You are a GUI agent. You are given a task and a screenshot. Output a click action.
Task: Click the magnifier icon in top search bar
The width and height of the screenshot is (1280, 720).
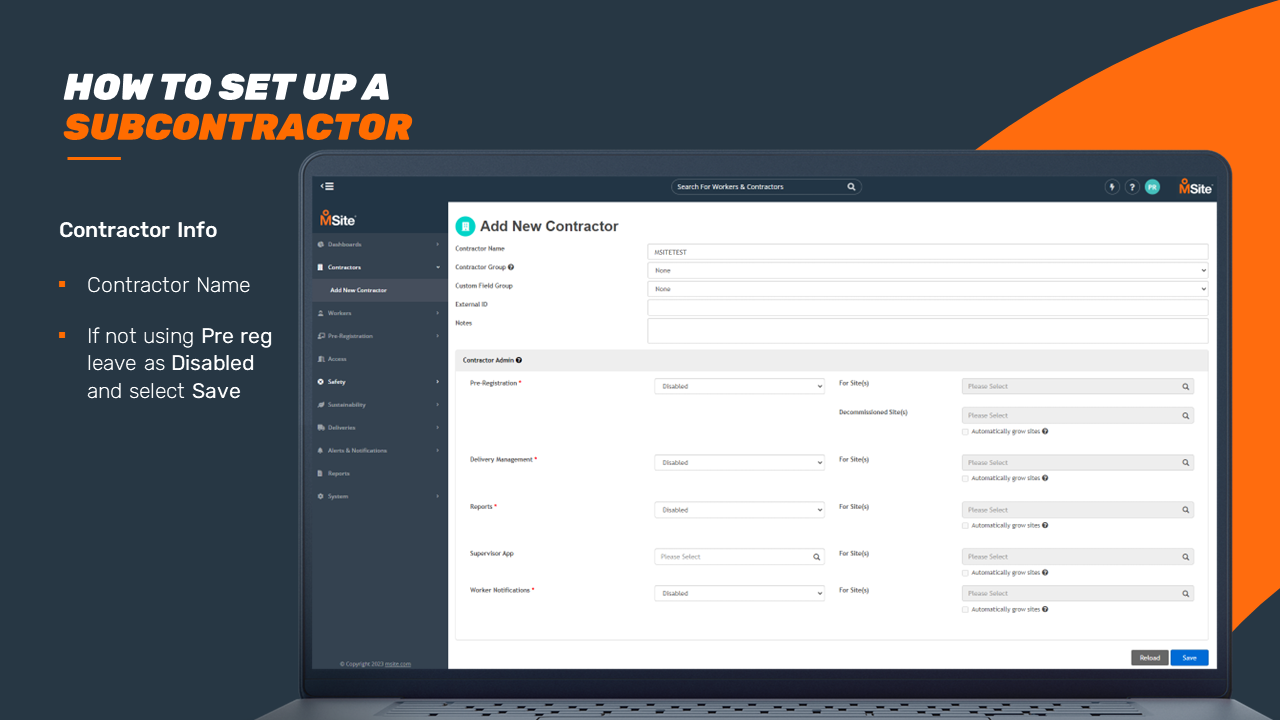[x=851, y=187]
